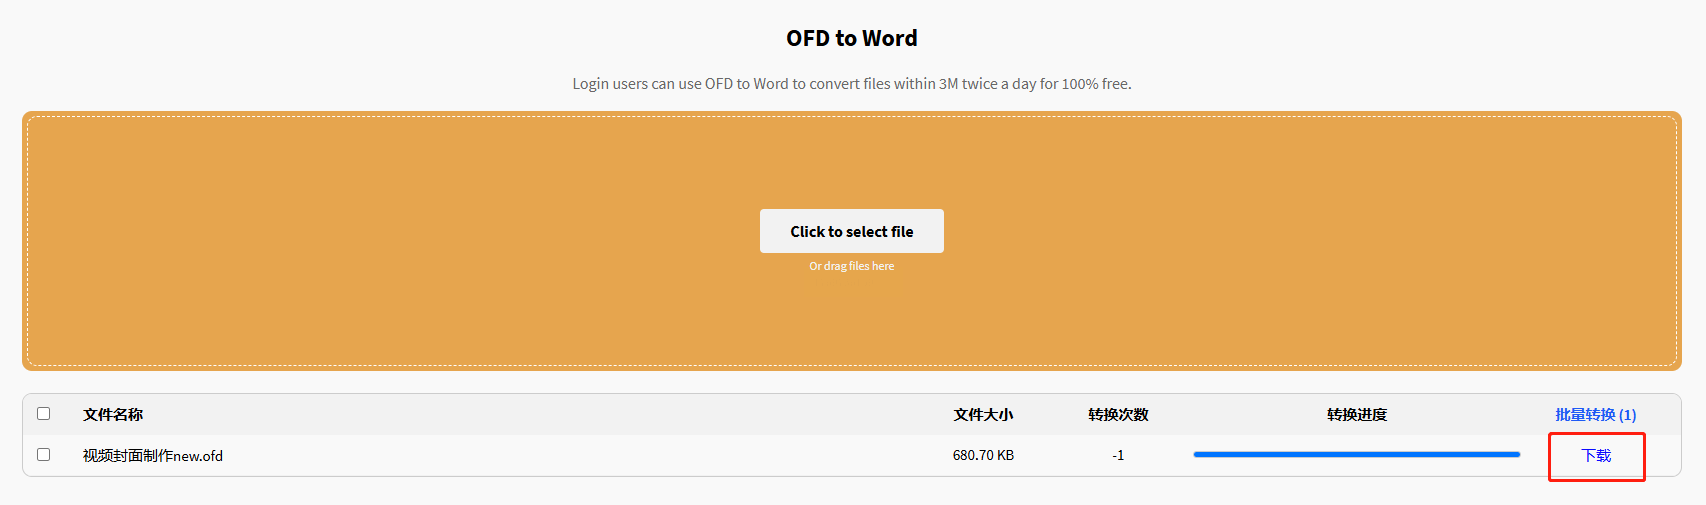
Task: Click the 'OFD to Word' page heading
Action: tap(851, 38)
